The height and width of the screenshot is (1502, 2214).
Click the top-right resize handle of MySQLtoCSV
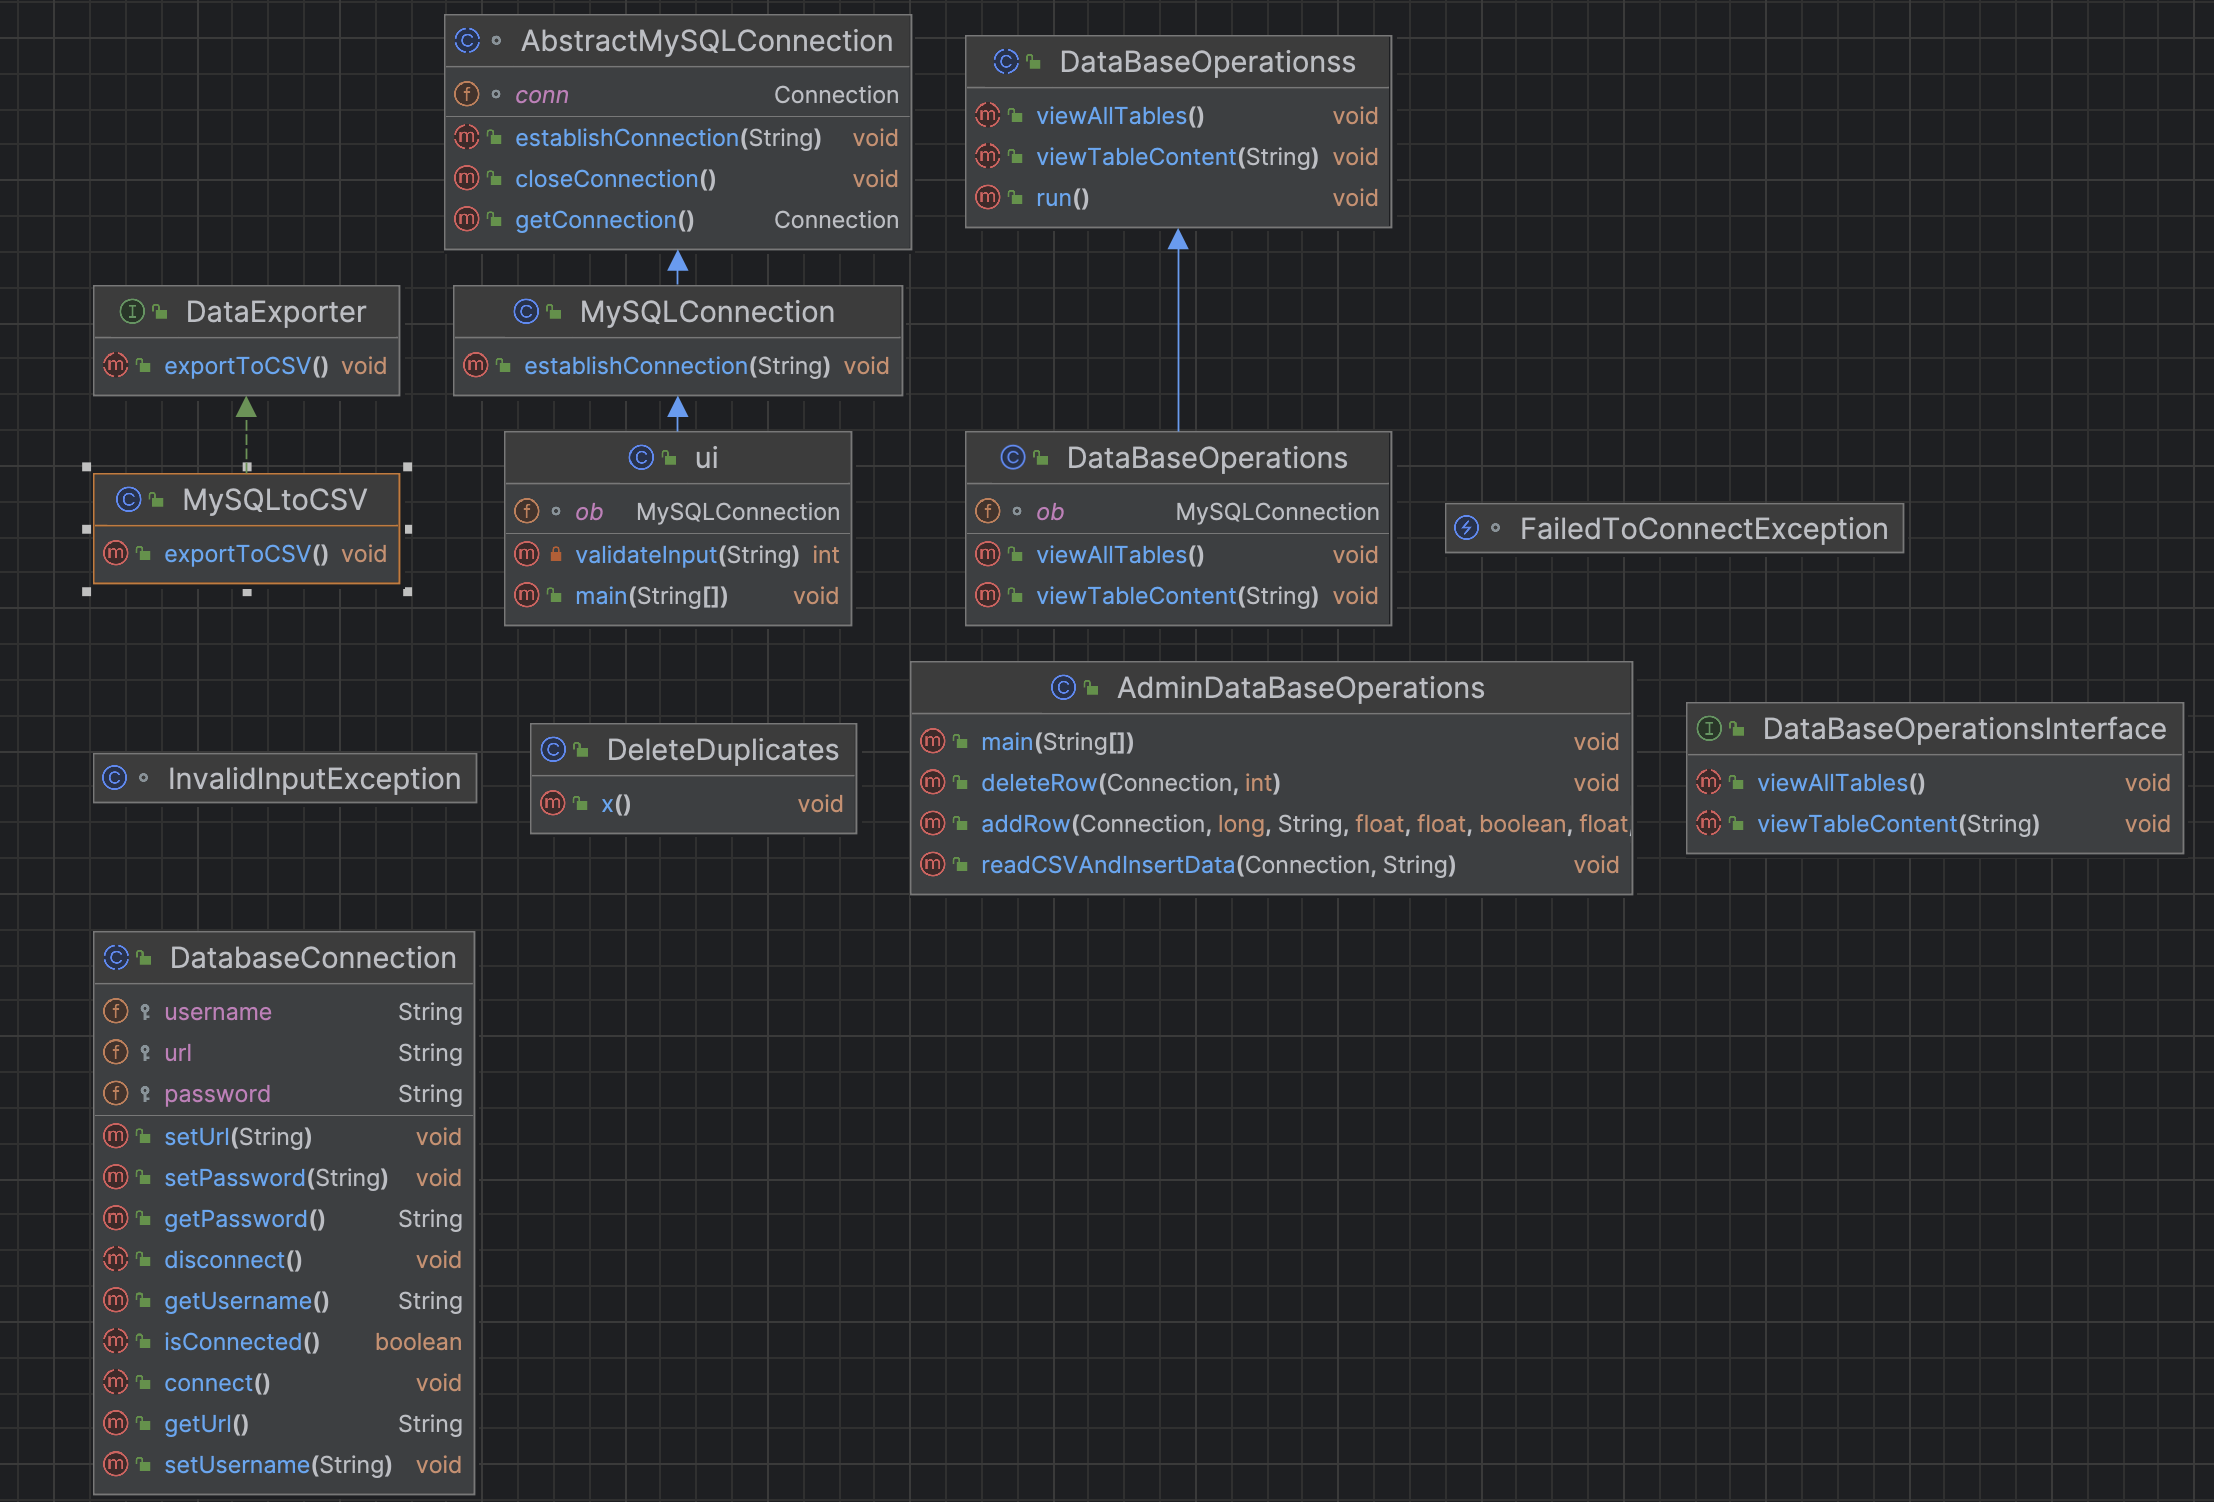tap(407, 467)
